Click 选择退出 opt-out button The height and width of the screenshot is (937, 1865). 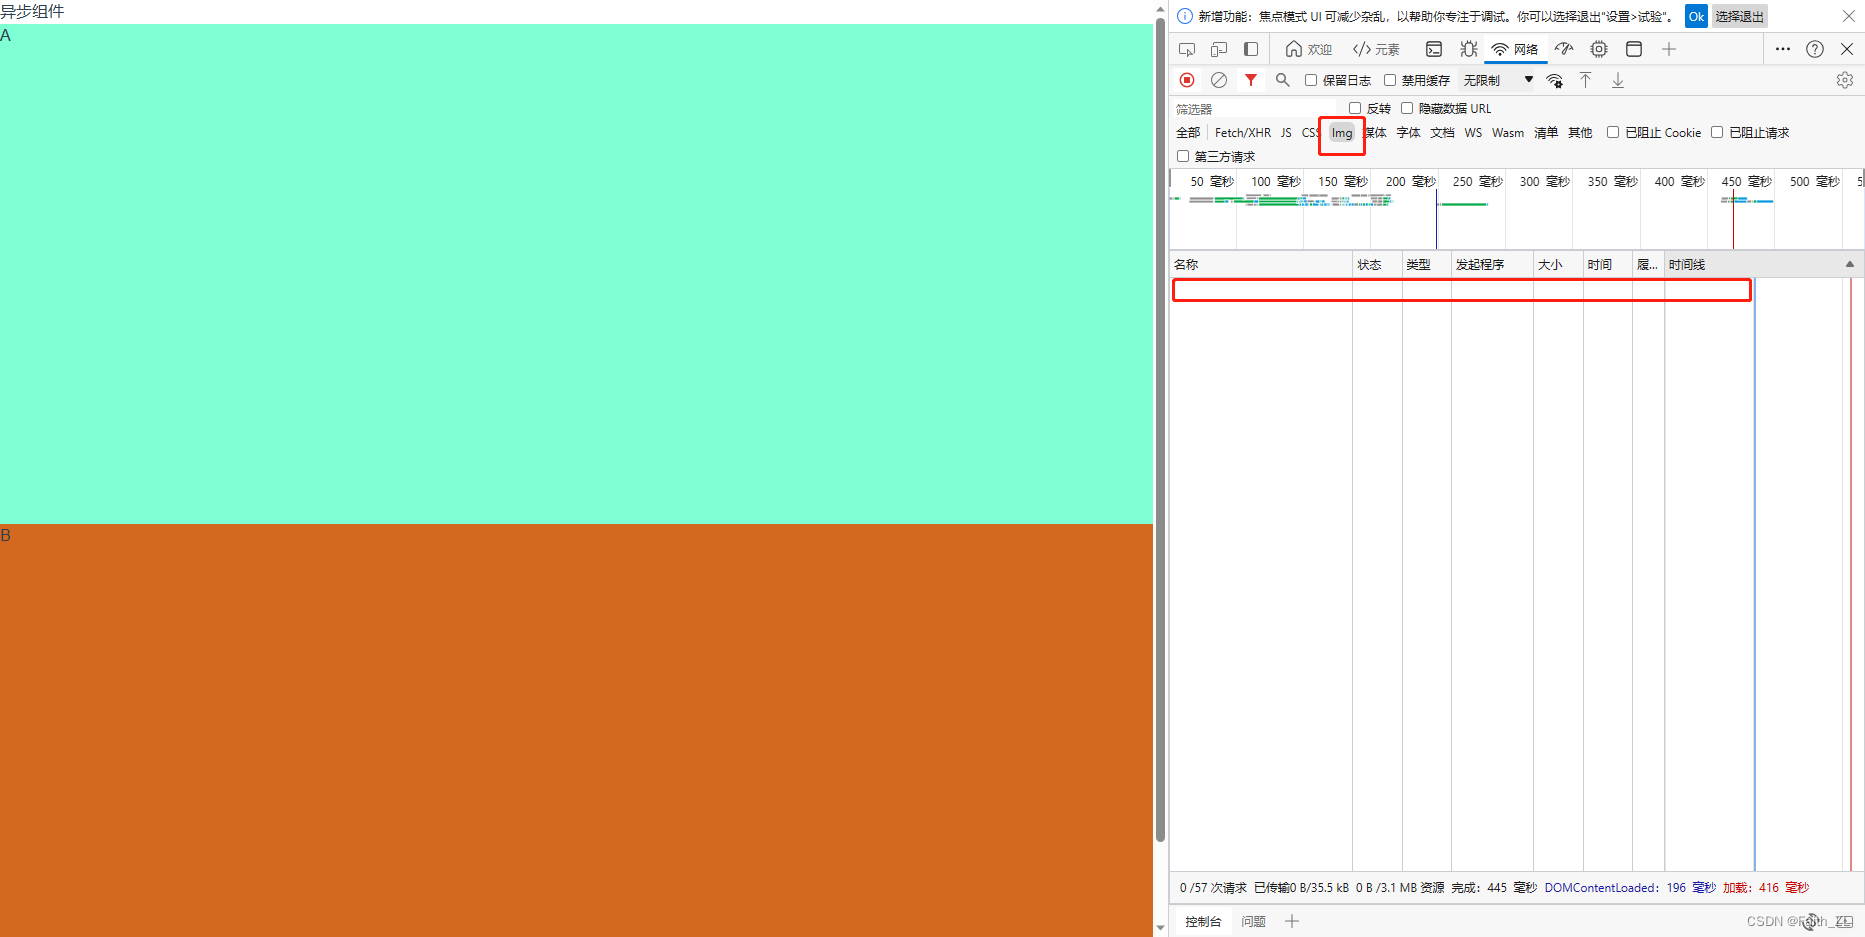coord(1740,16)
